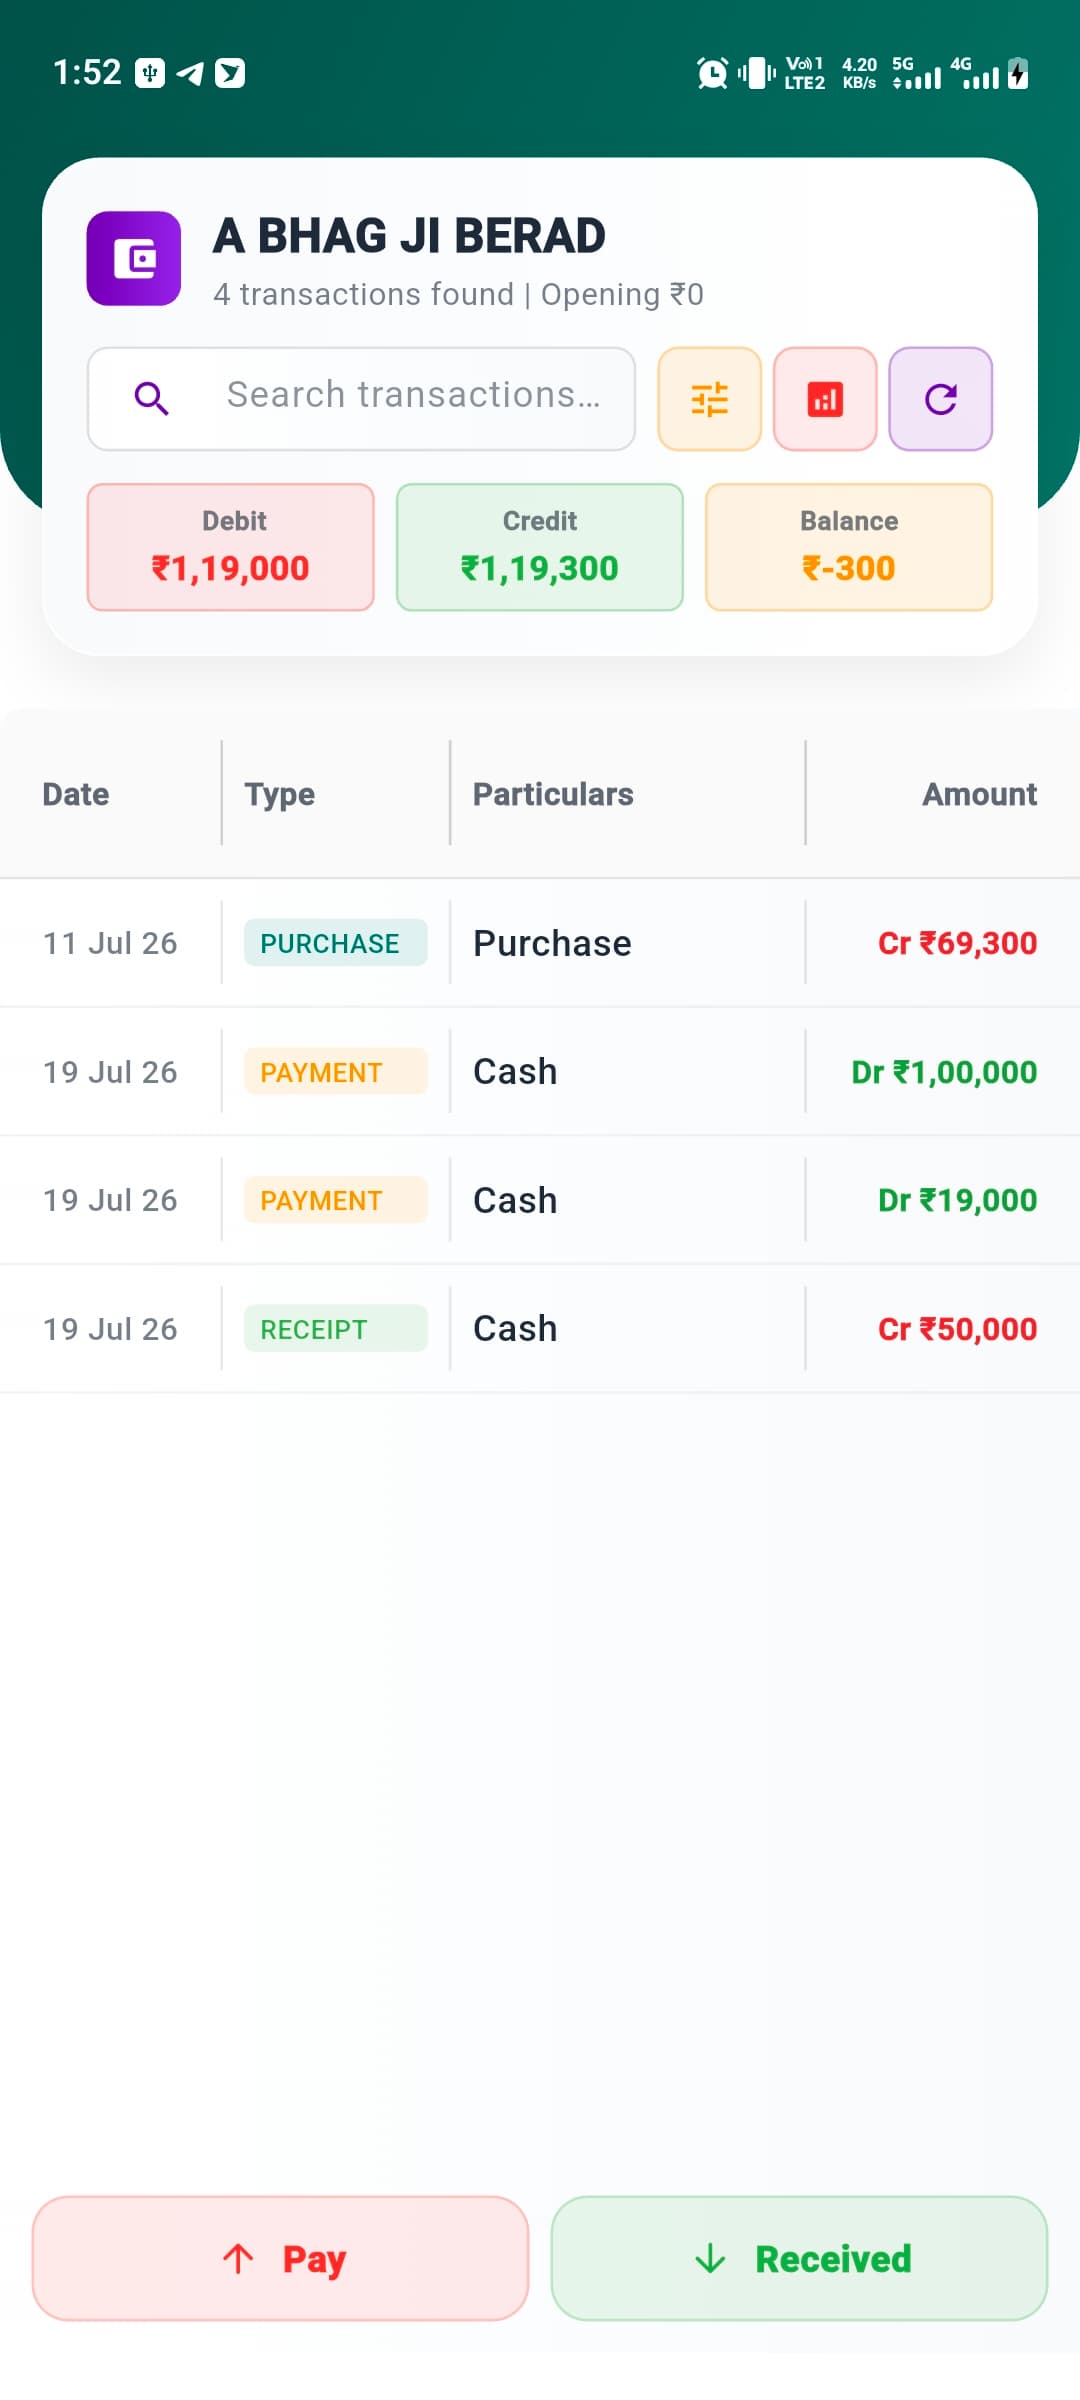Tap the magnifier search icon
The image size is (1080, 2400).
151,398
